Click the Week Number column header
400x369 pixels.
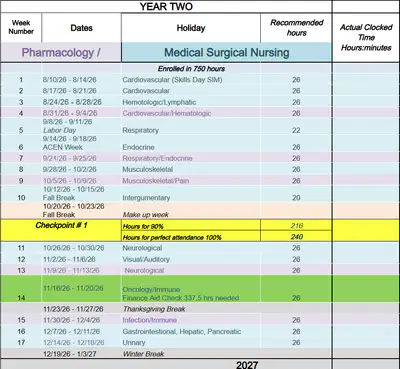(x=21, y=27)
